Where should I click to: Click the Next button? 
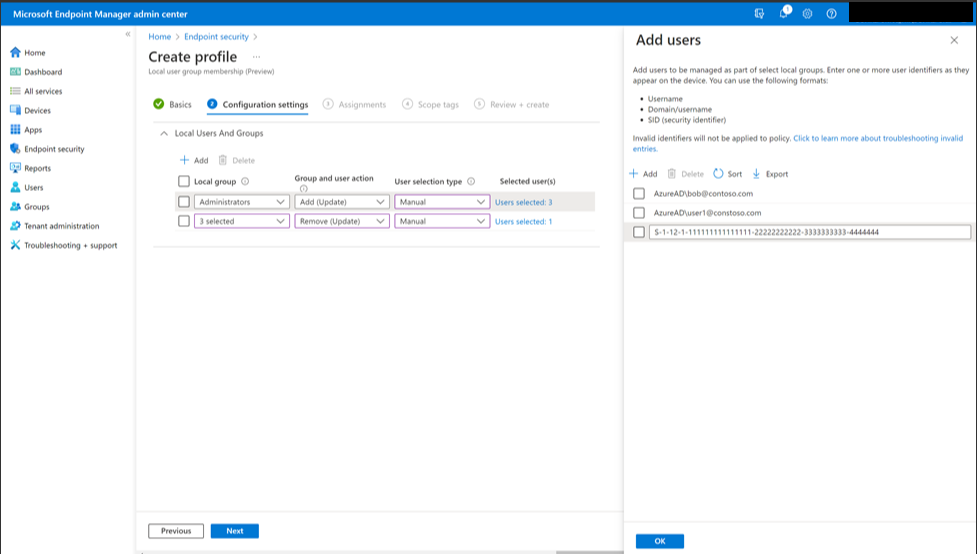[235, 531]
